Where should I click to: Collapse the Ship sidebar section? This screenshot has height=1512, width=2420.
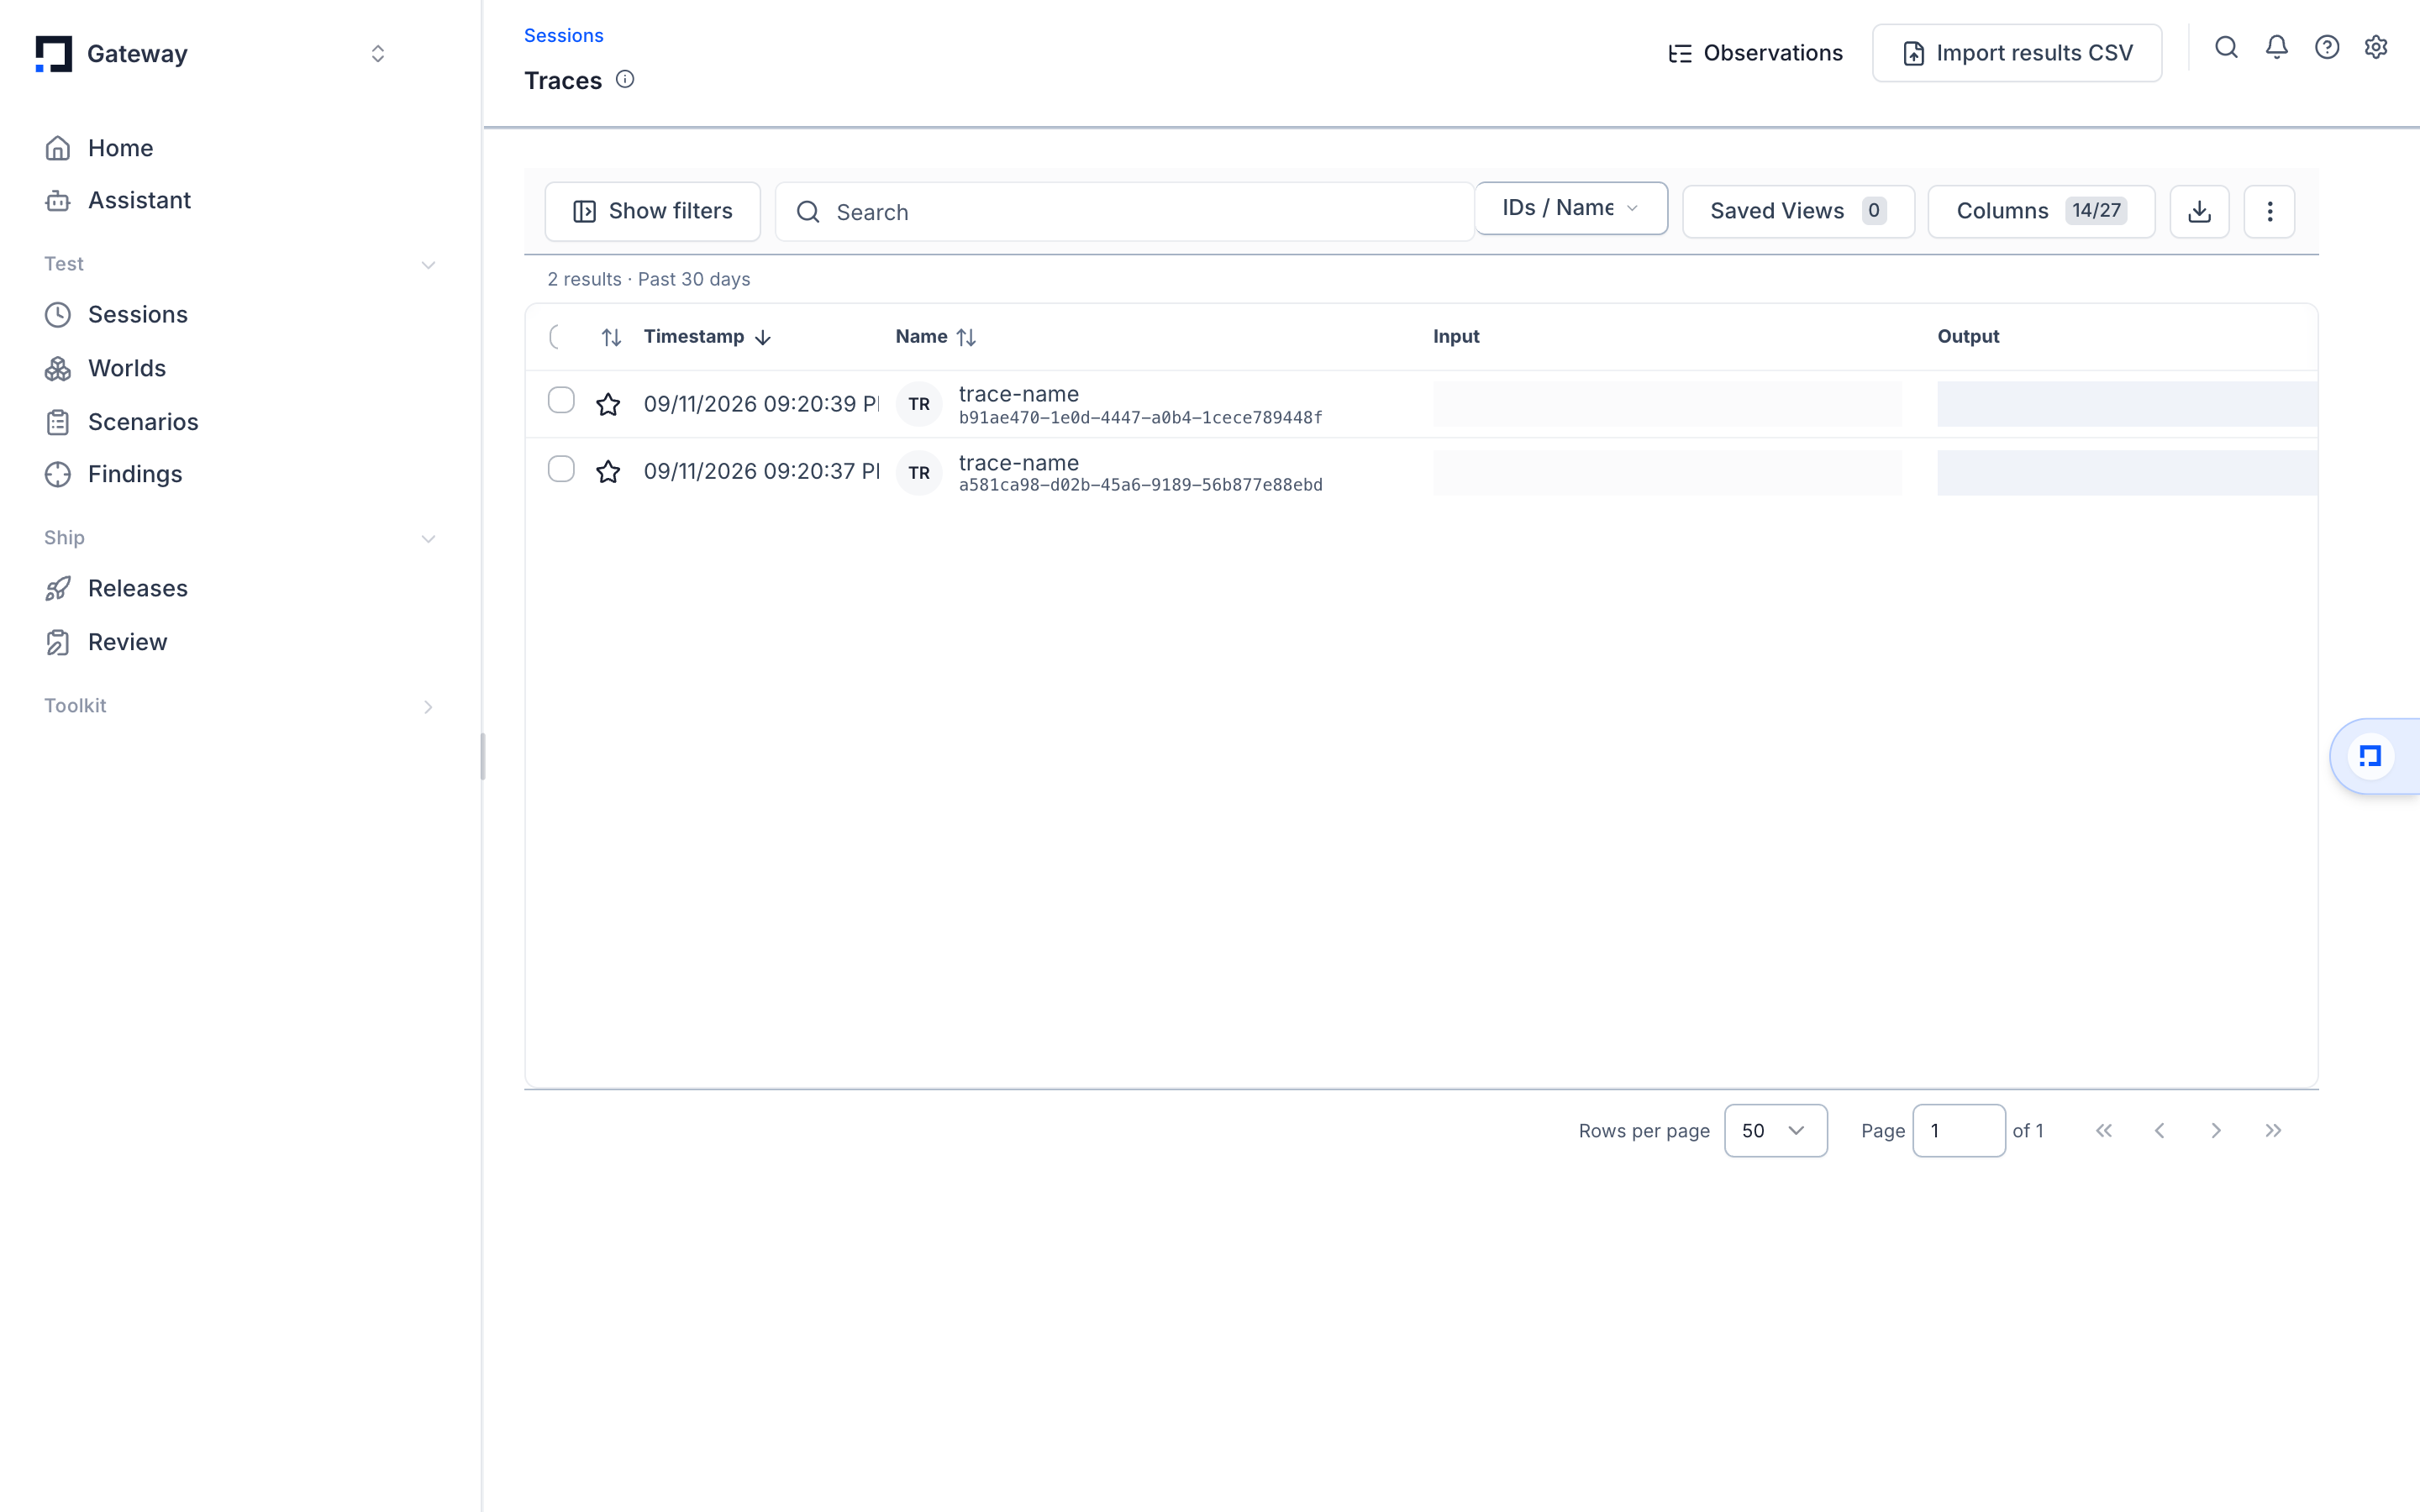pos(428,539)
